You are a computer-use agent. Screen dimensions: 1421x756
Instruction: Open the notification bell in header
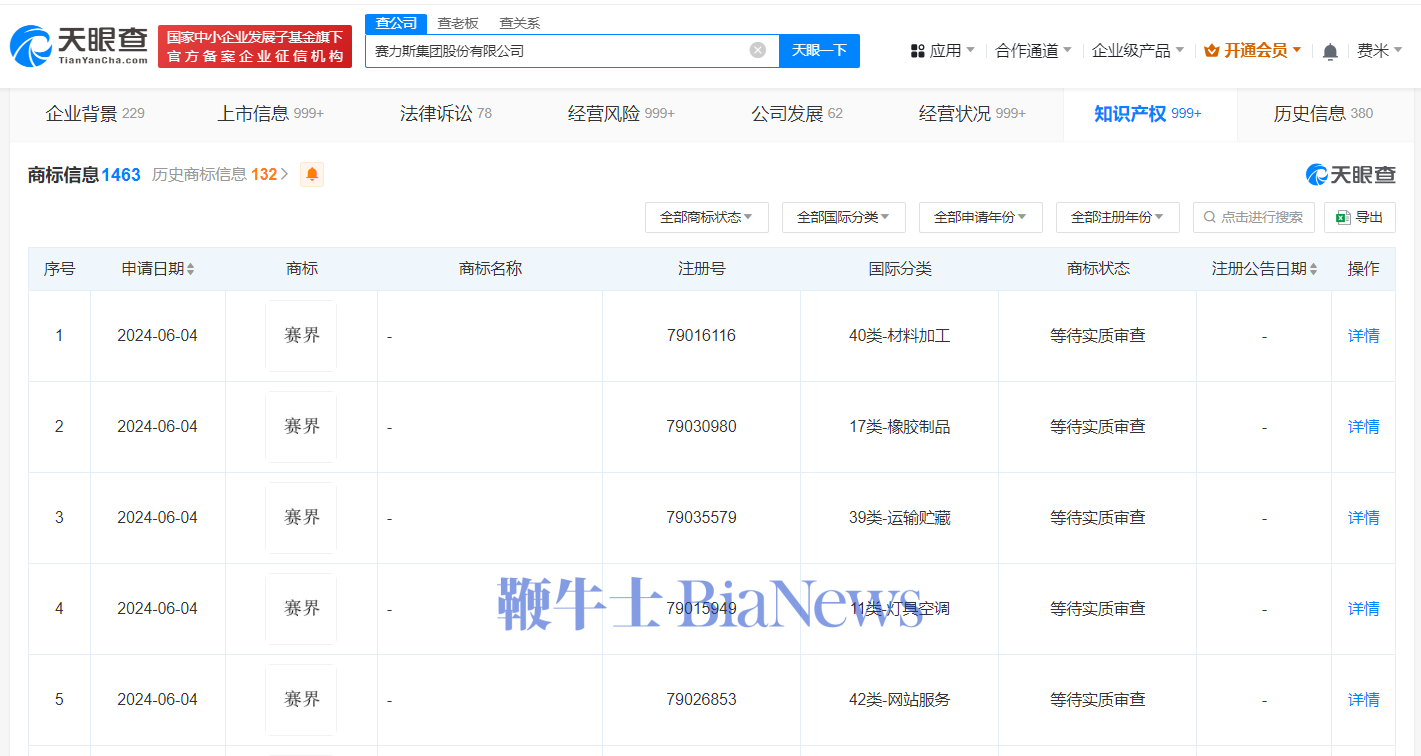click(x=1330, y=51)
